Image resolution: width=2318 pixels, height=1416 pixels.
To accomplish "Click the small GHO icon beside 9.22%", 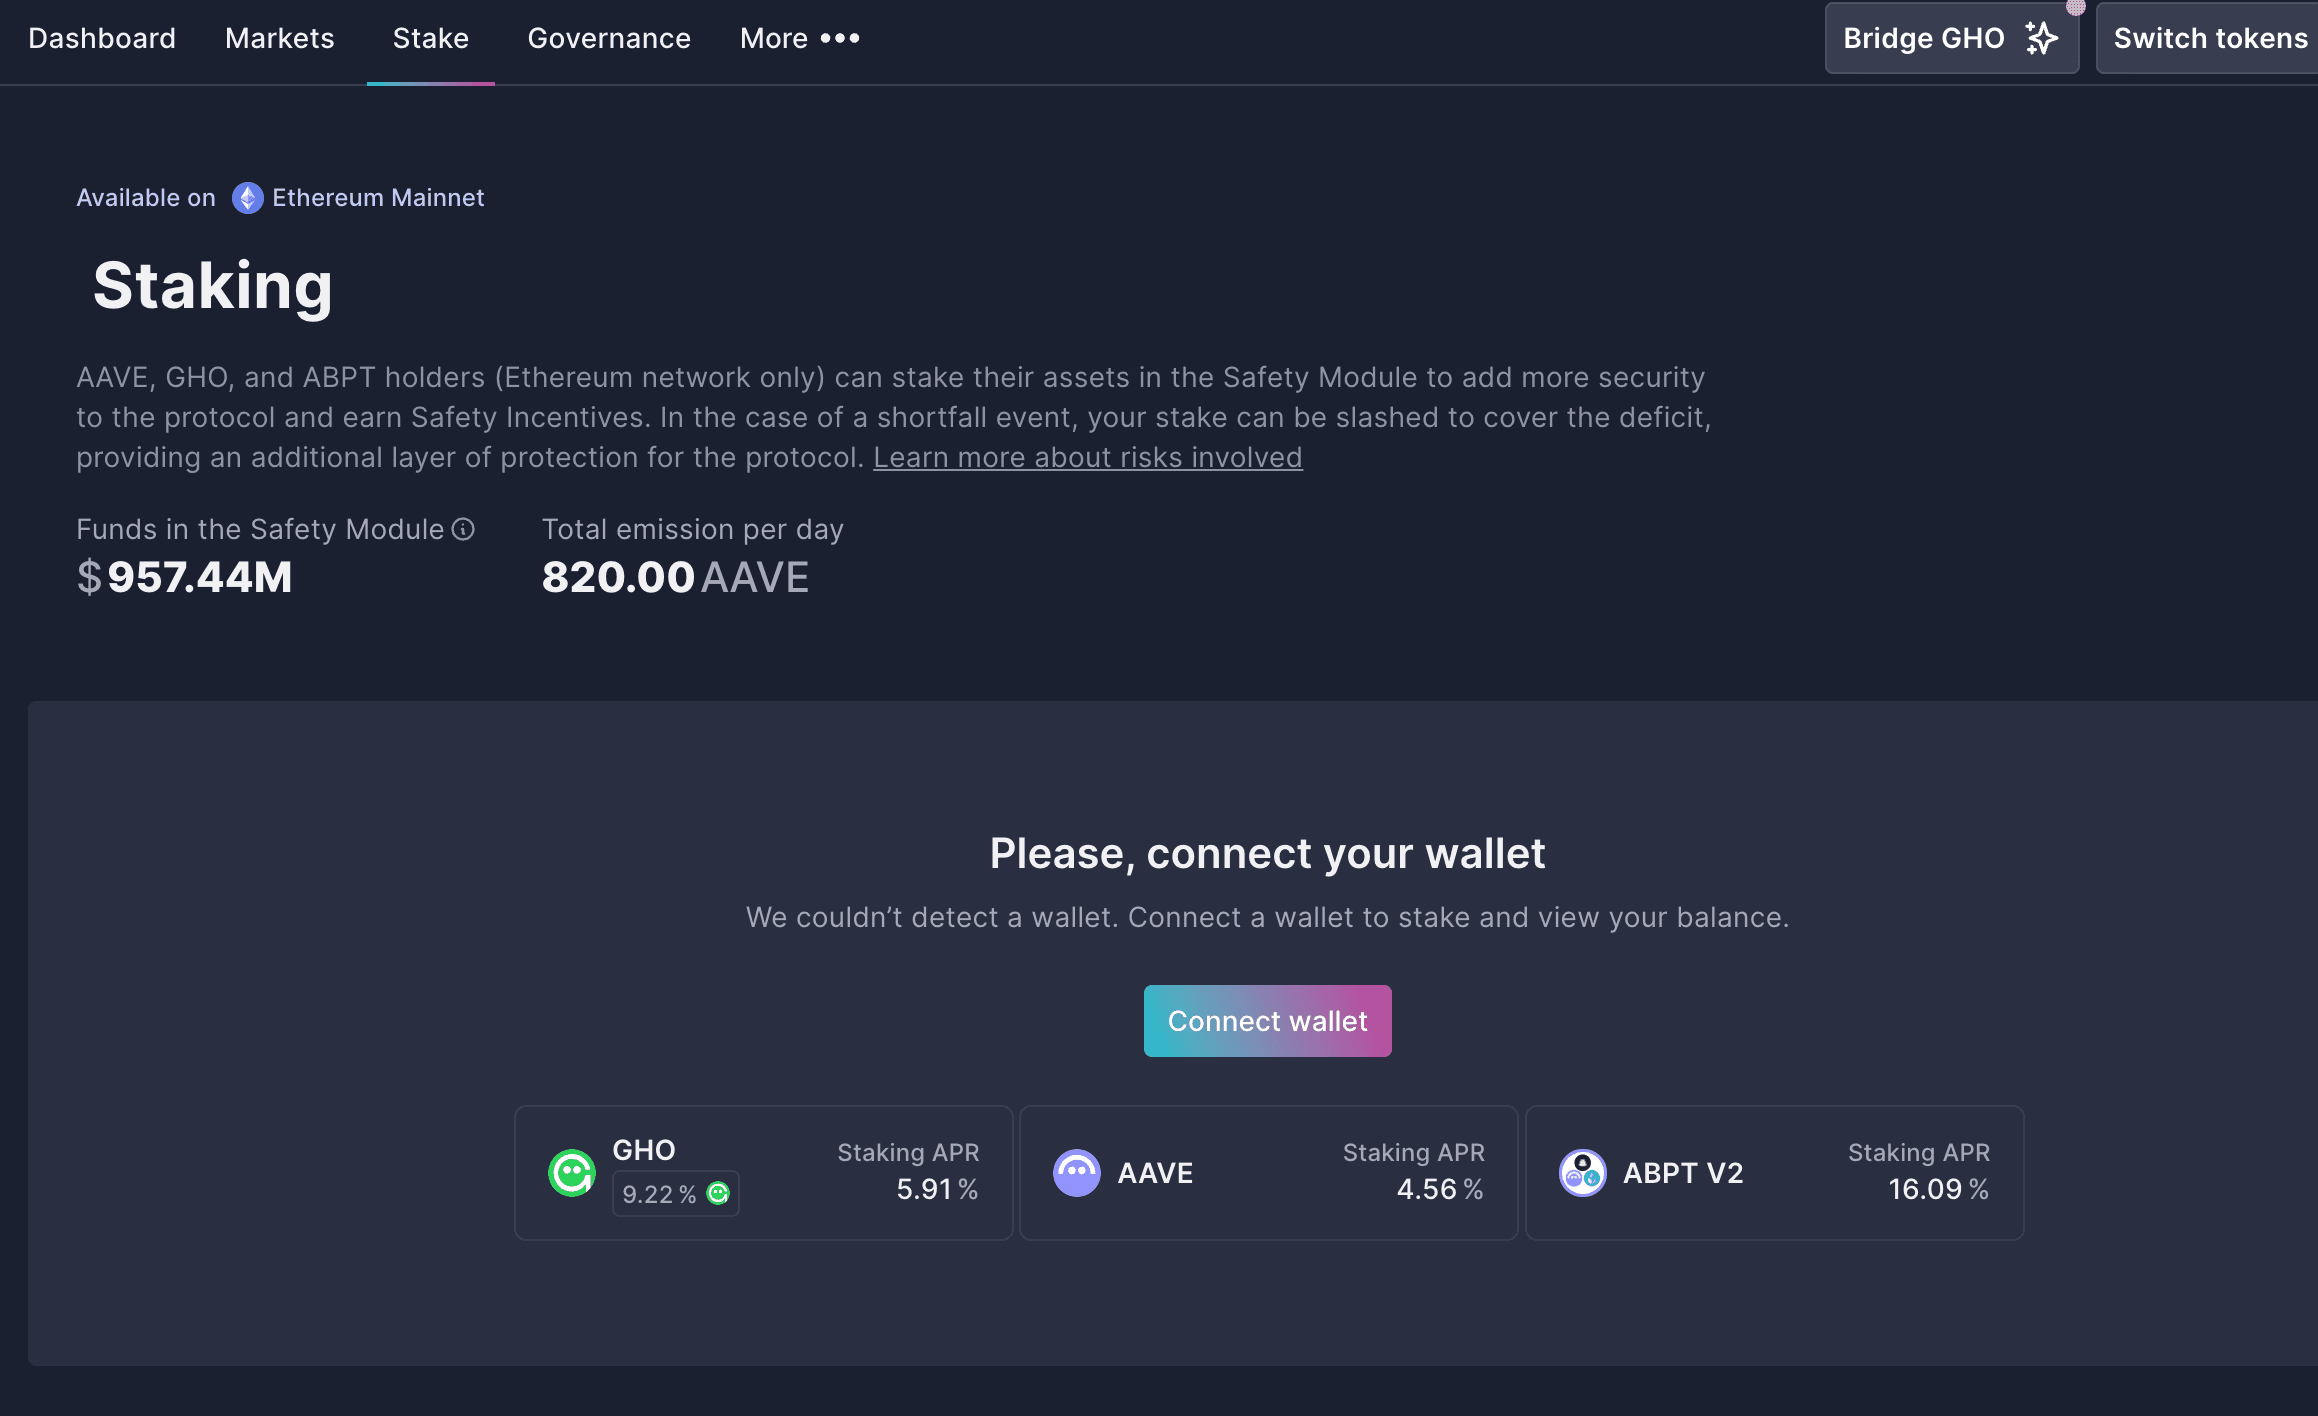I will 718,1193.
